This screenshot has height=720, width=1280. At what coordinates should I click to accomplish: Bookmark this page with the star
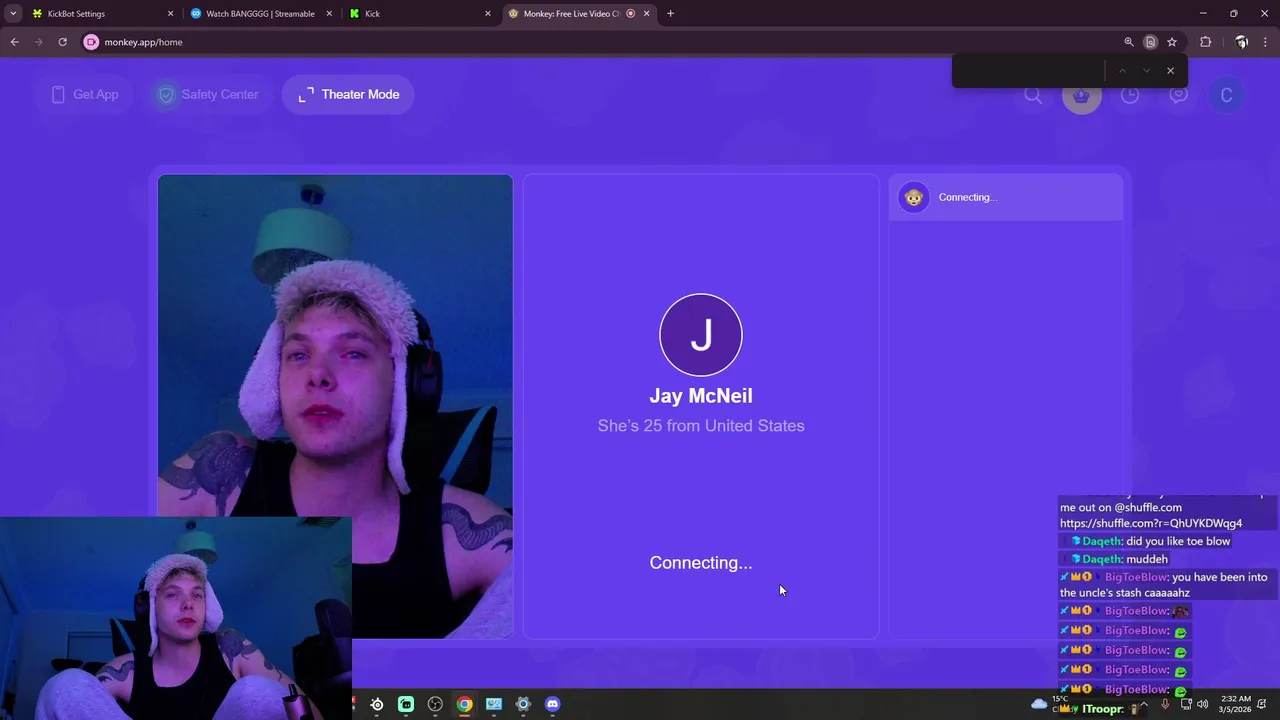(x=1172, y=42)
